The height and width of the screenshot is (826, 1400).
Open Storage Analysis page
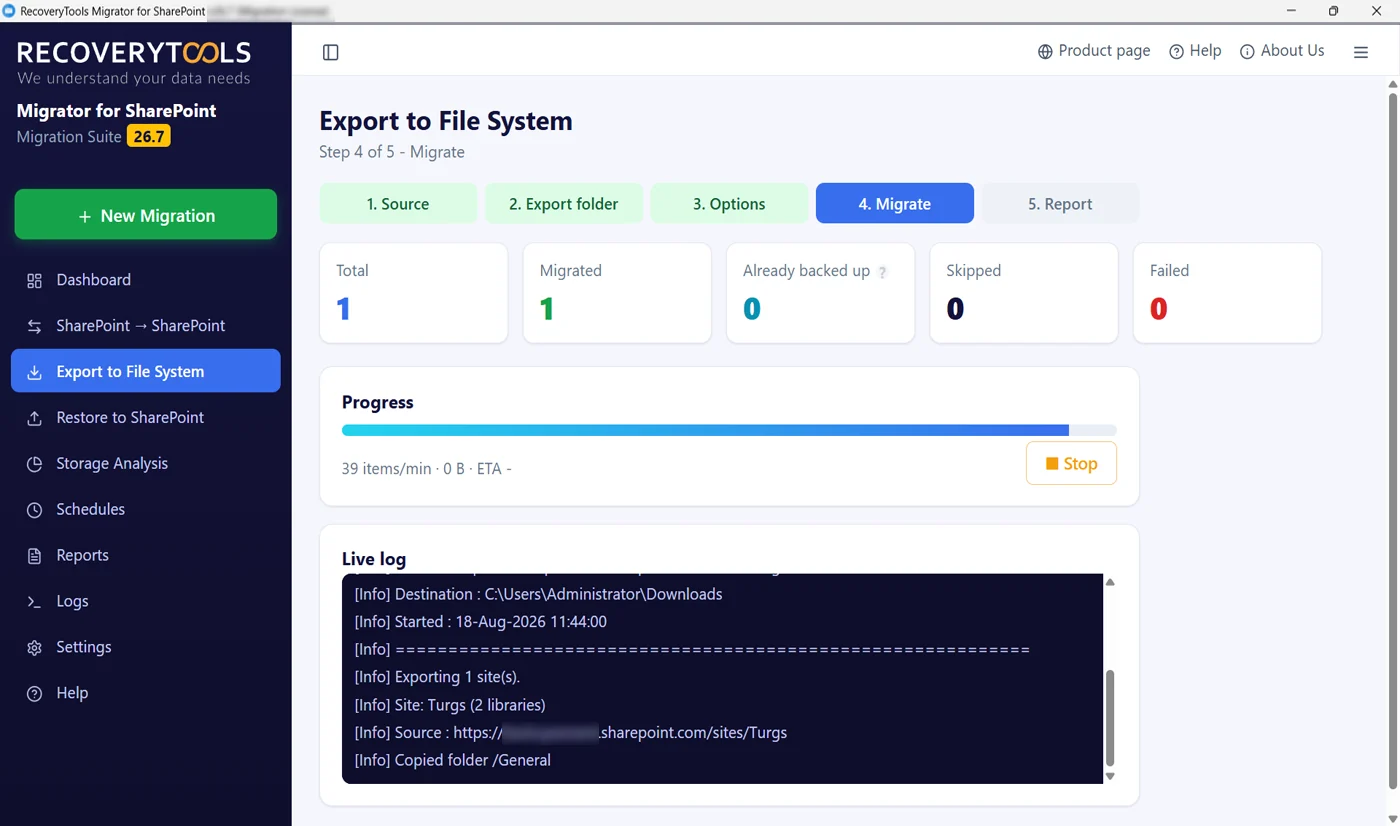coord(146,464)
